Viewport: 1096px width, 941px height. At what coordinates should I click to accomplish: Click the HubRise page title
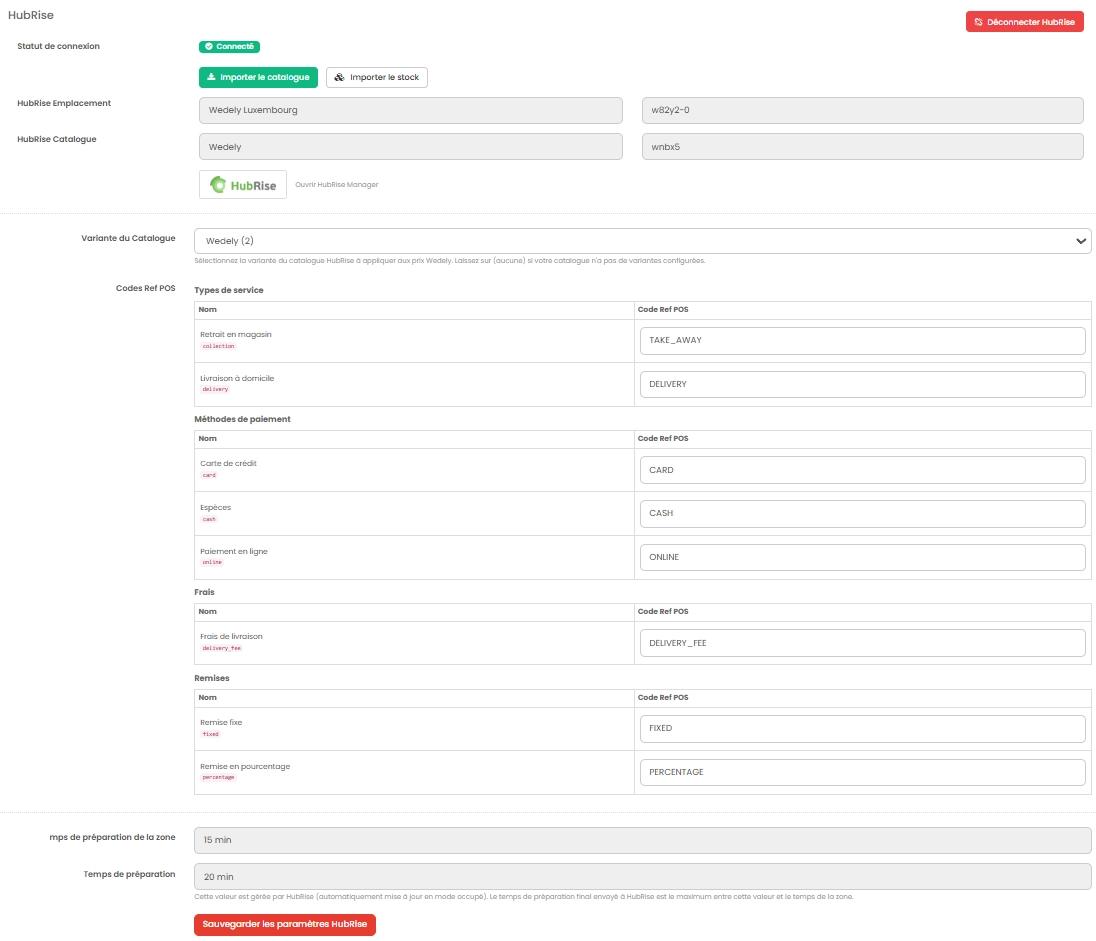point(31,15)
